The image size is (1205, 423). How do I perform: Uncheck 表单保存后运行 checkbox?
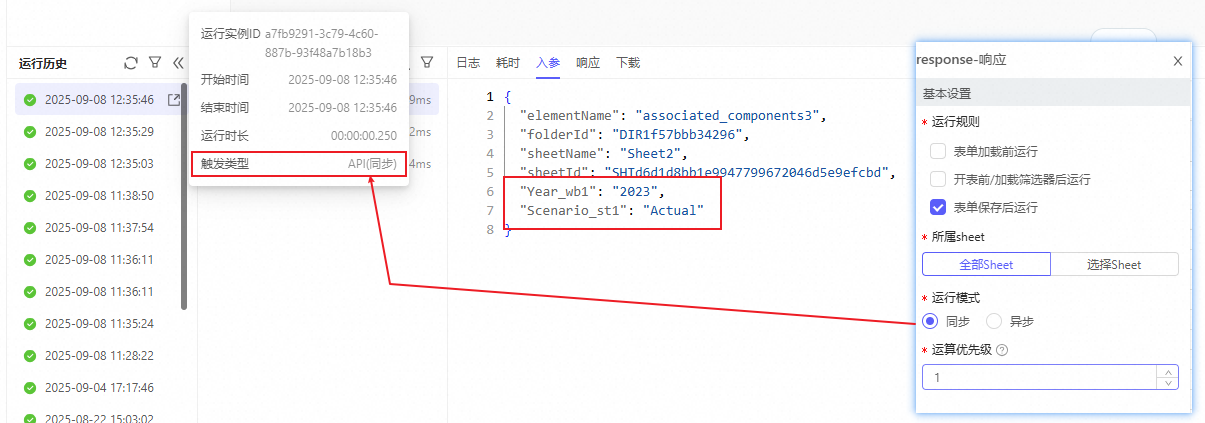pos(938,208)
